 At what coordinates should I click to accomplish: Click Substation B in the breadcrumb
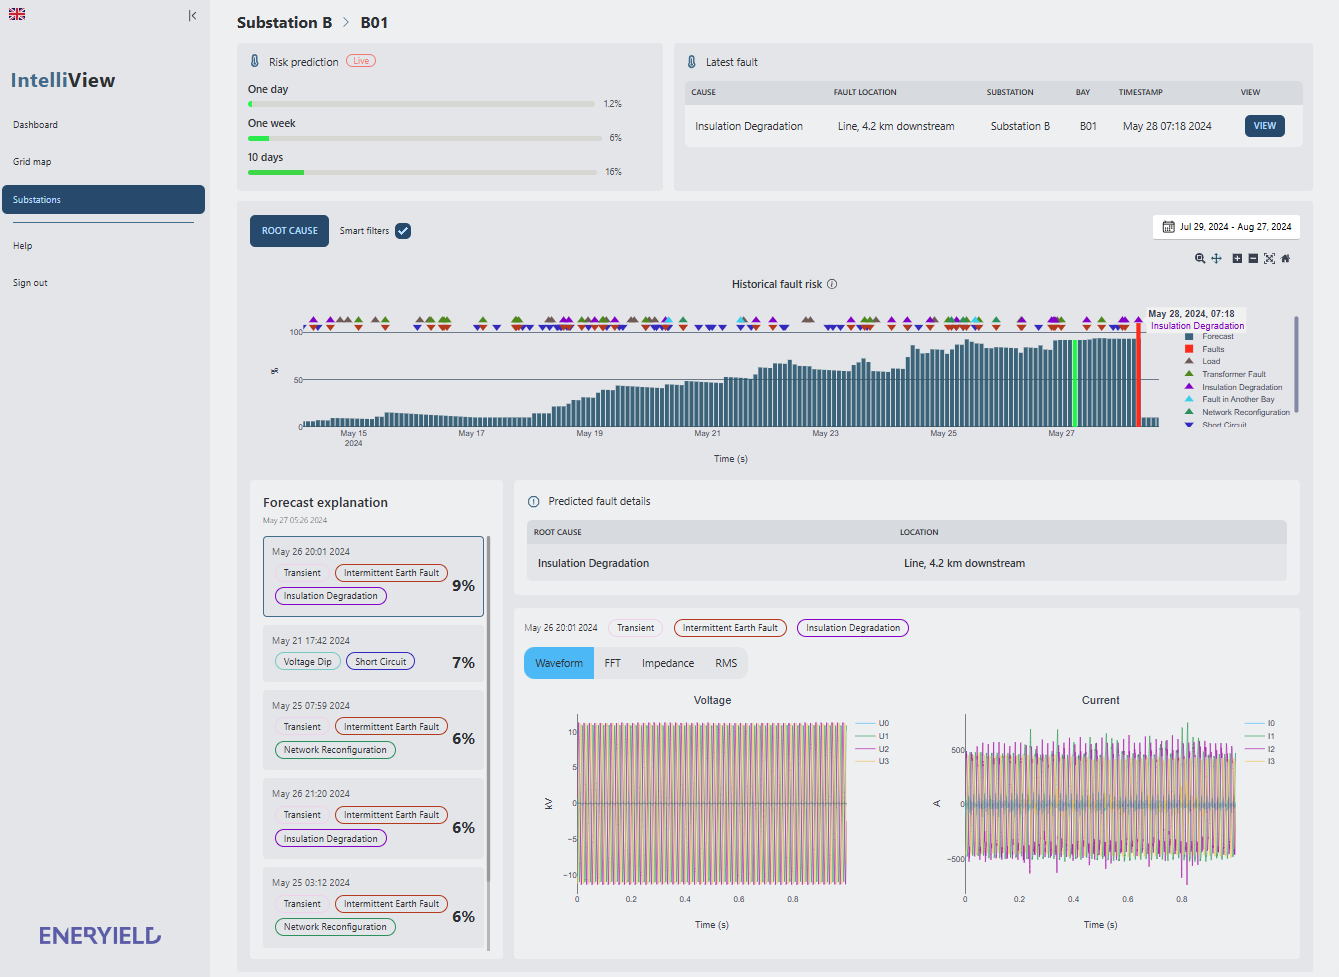coord(284,22)
